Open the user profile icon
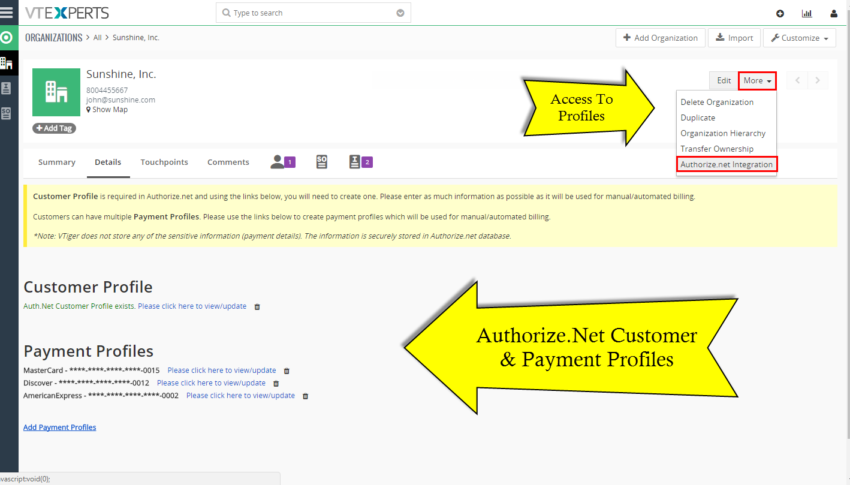 coord(834,14)
